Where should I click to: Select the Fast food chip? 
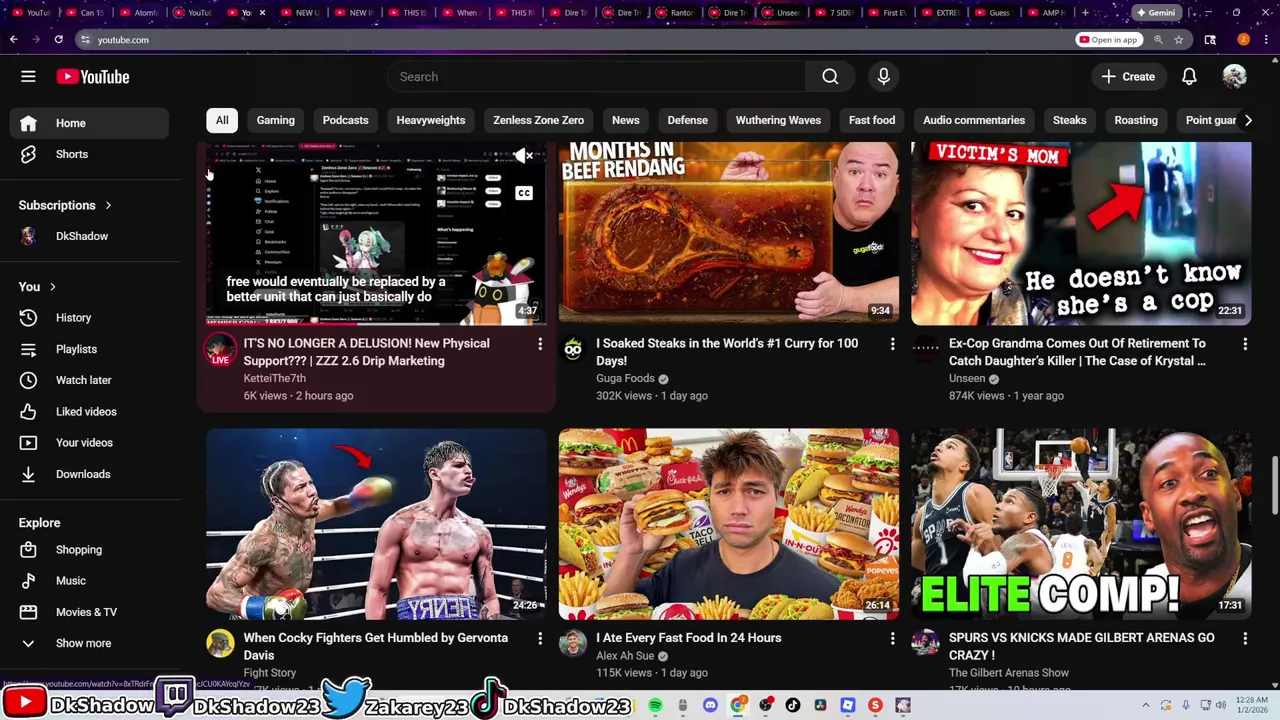[872, 120]
